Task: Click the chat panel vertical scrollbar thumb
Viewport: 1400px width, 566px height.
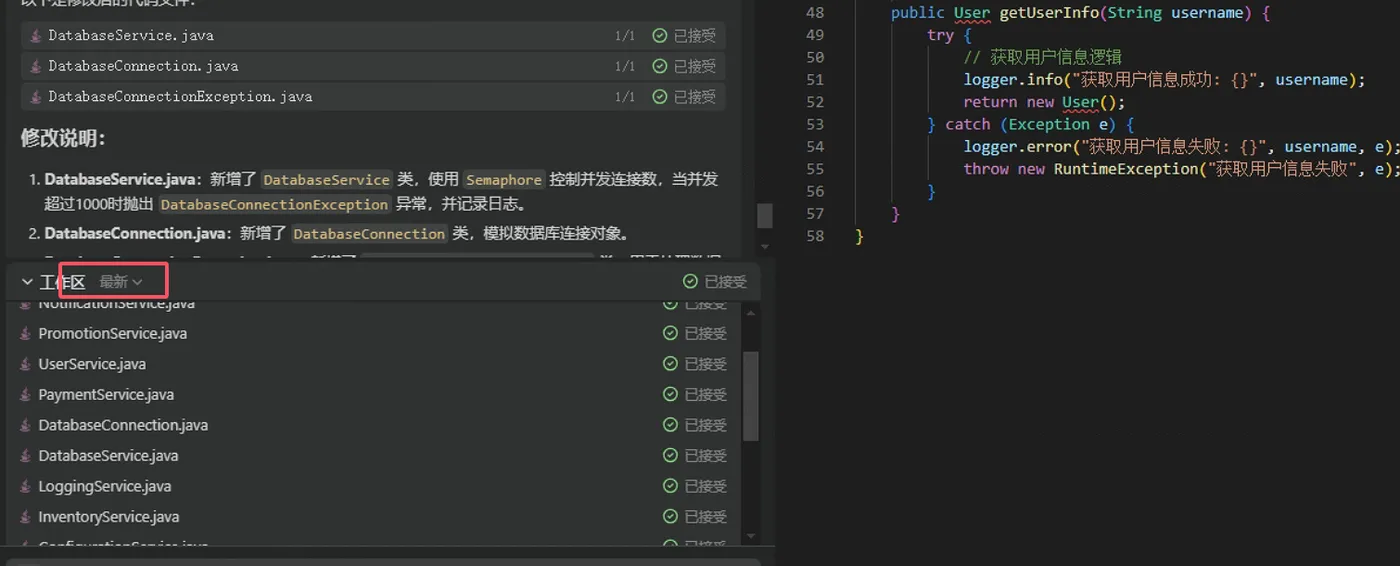Action: point(765,216)
